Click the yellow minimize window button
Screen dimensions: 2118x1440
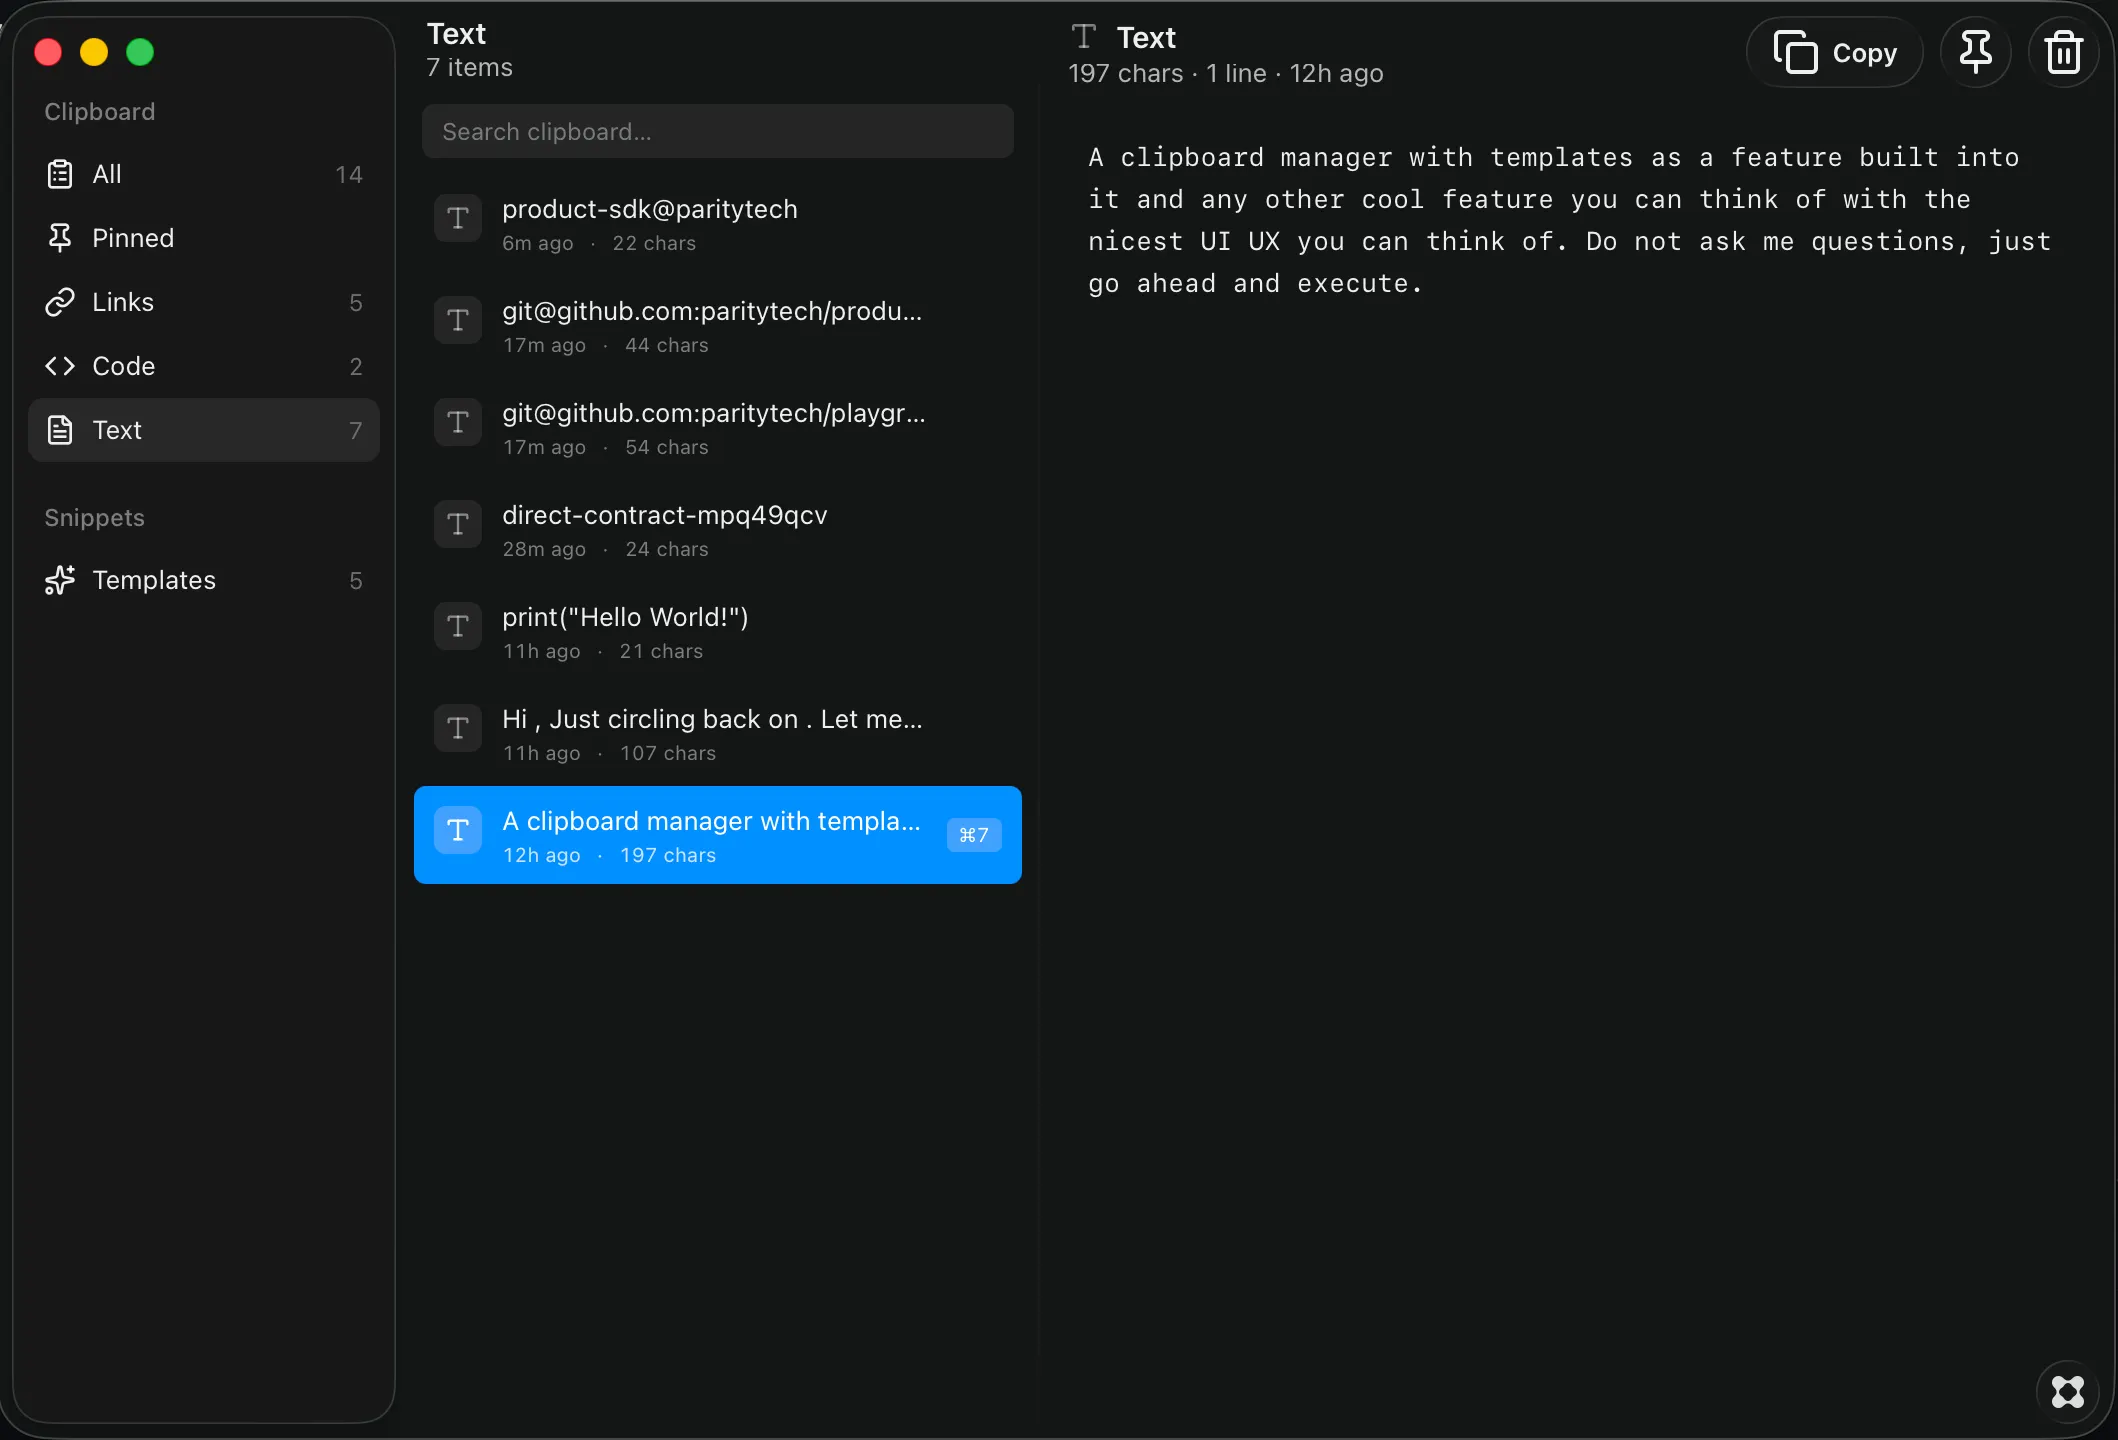(x=94, y=52)
